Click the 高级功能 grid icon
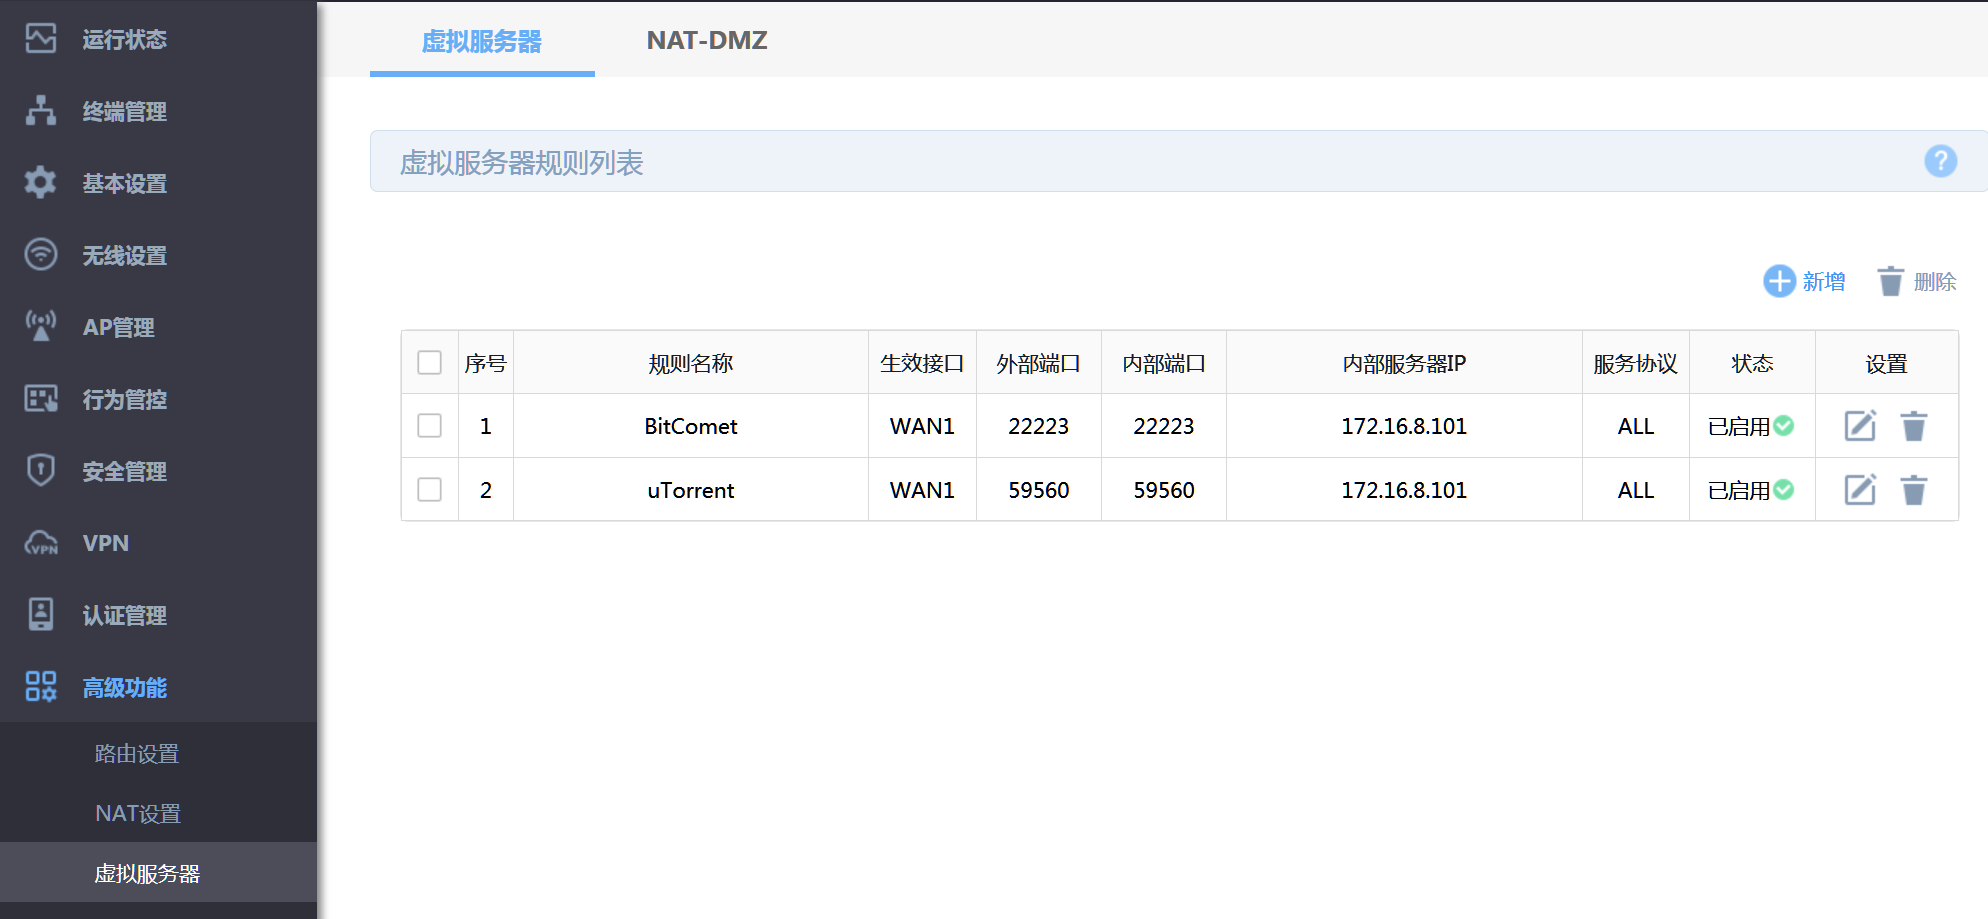 point(41,687)
